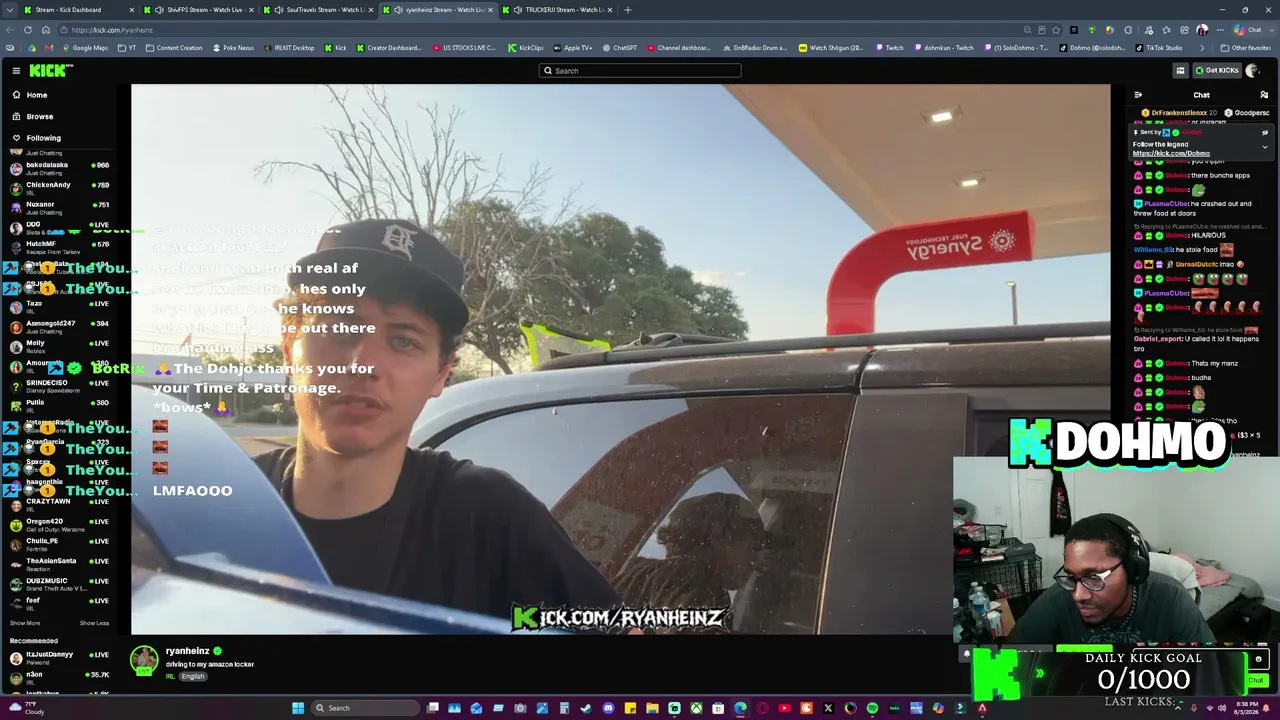Open the Following sidebar section
1280x720 pixels.
click(x=43, y=138)
